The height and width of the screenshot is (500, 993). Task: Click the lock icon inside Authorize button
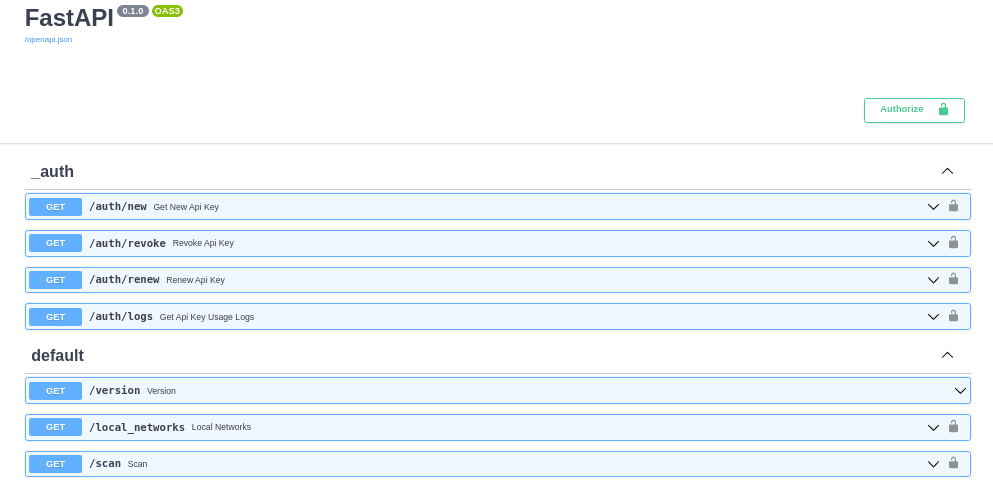[x=943, y=109]
